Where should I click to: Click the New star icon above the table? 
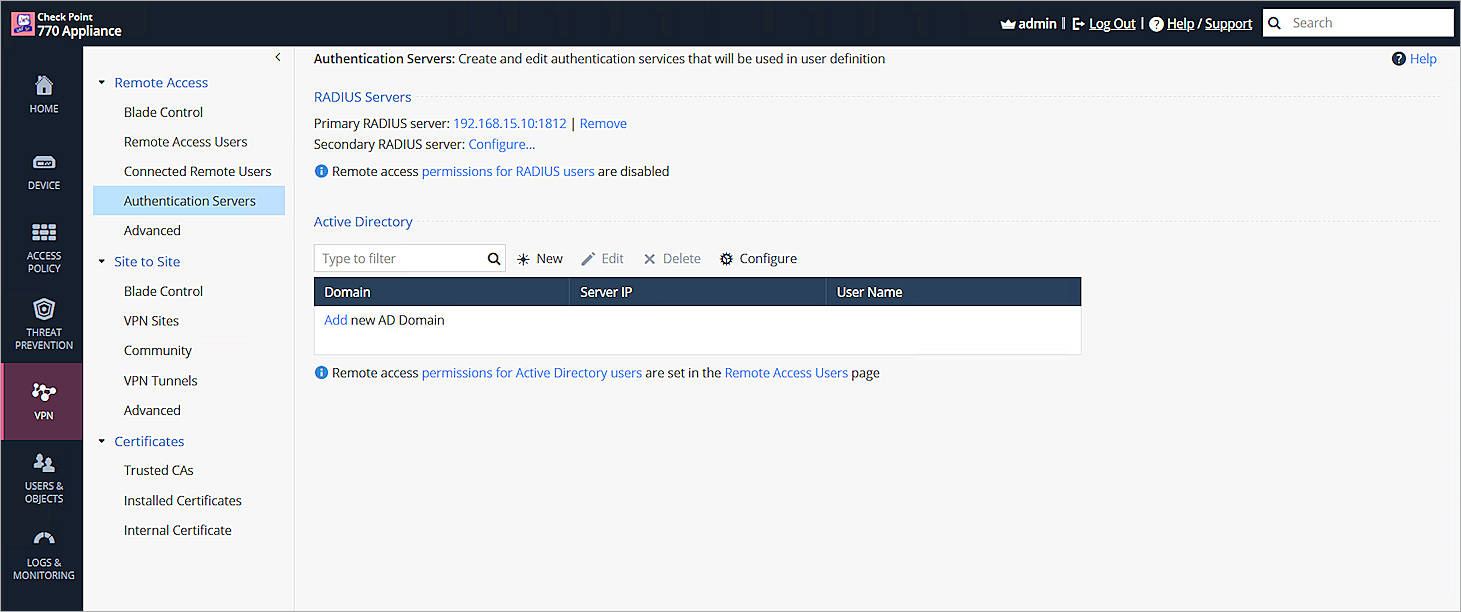pyautogui.click(x=524, y=258)
